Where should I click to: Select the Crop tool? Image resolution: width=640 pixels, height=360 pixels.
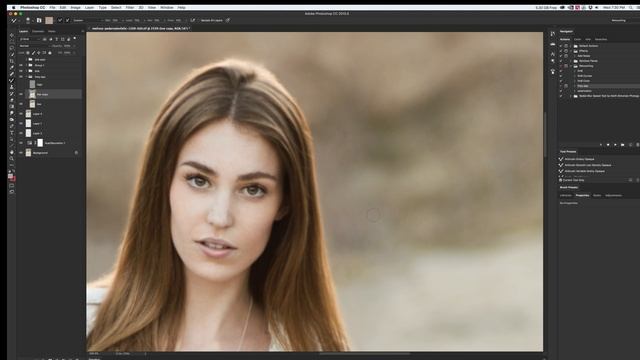[x=12, y=61]
